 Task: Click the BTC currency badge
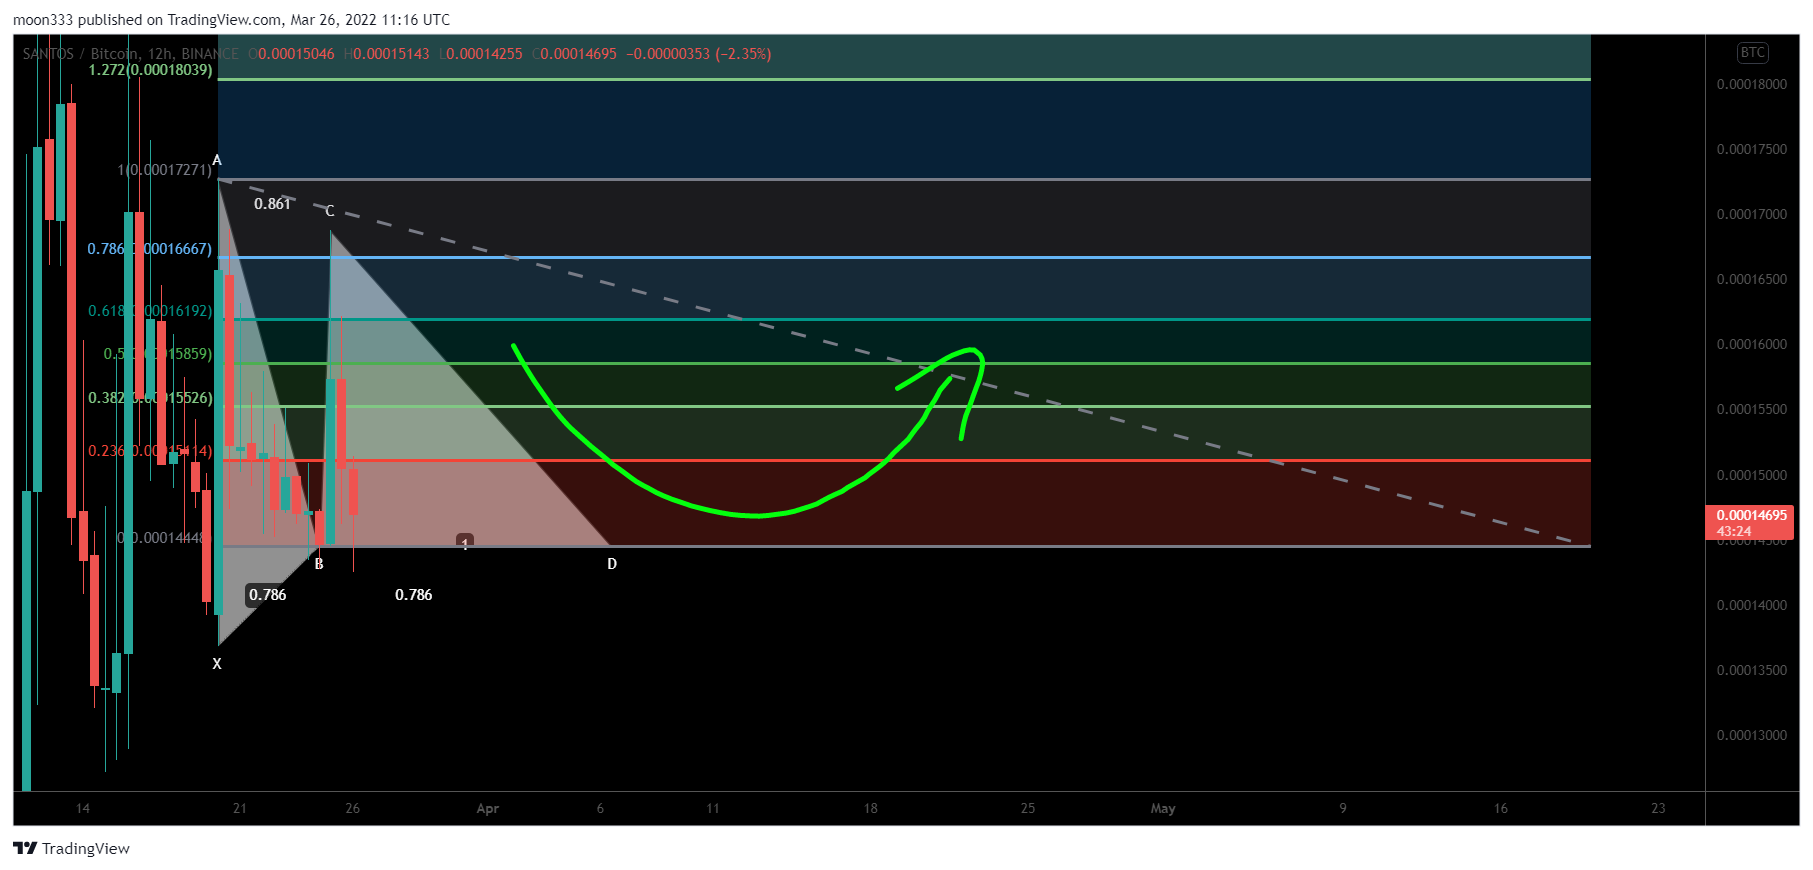(1752, 53)
